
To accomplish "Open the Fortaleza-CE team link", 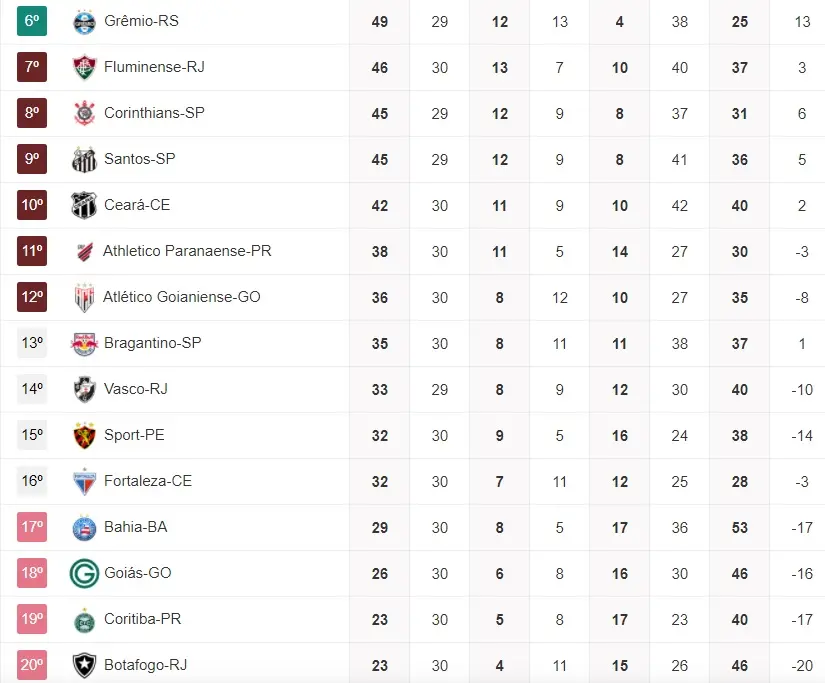I will pos(147,481).
